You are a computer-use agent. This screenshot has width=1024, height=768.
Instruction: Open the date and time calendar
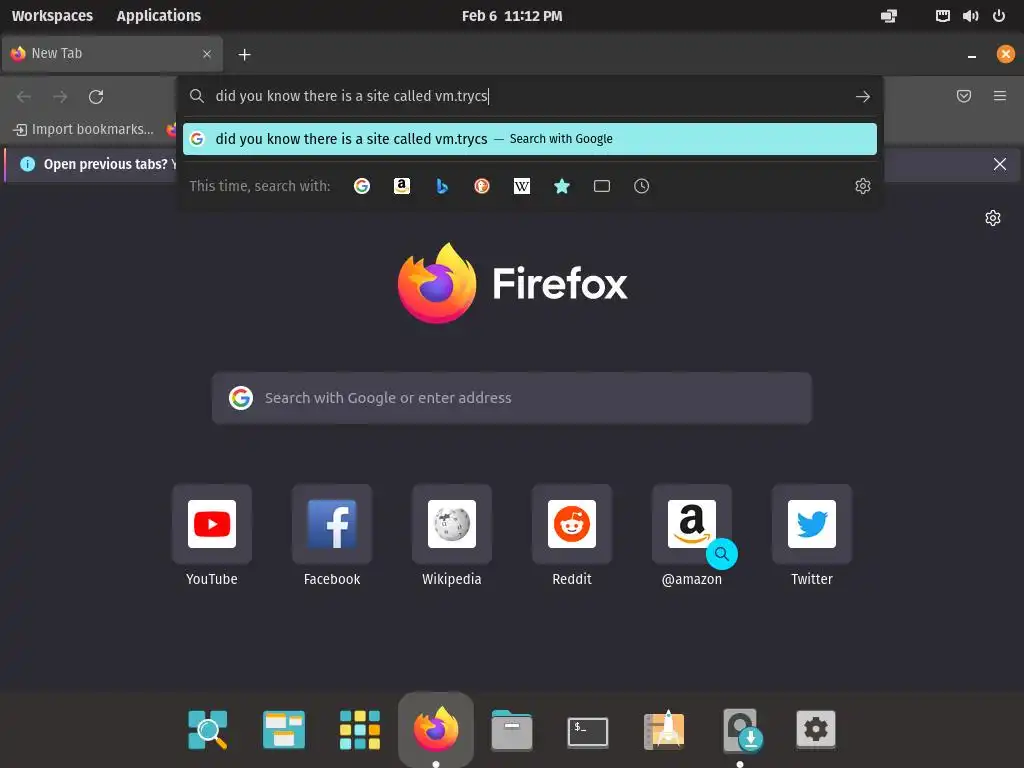click(x=511, y=16)
